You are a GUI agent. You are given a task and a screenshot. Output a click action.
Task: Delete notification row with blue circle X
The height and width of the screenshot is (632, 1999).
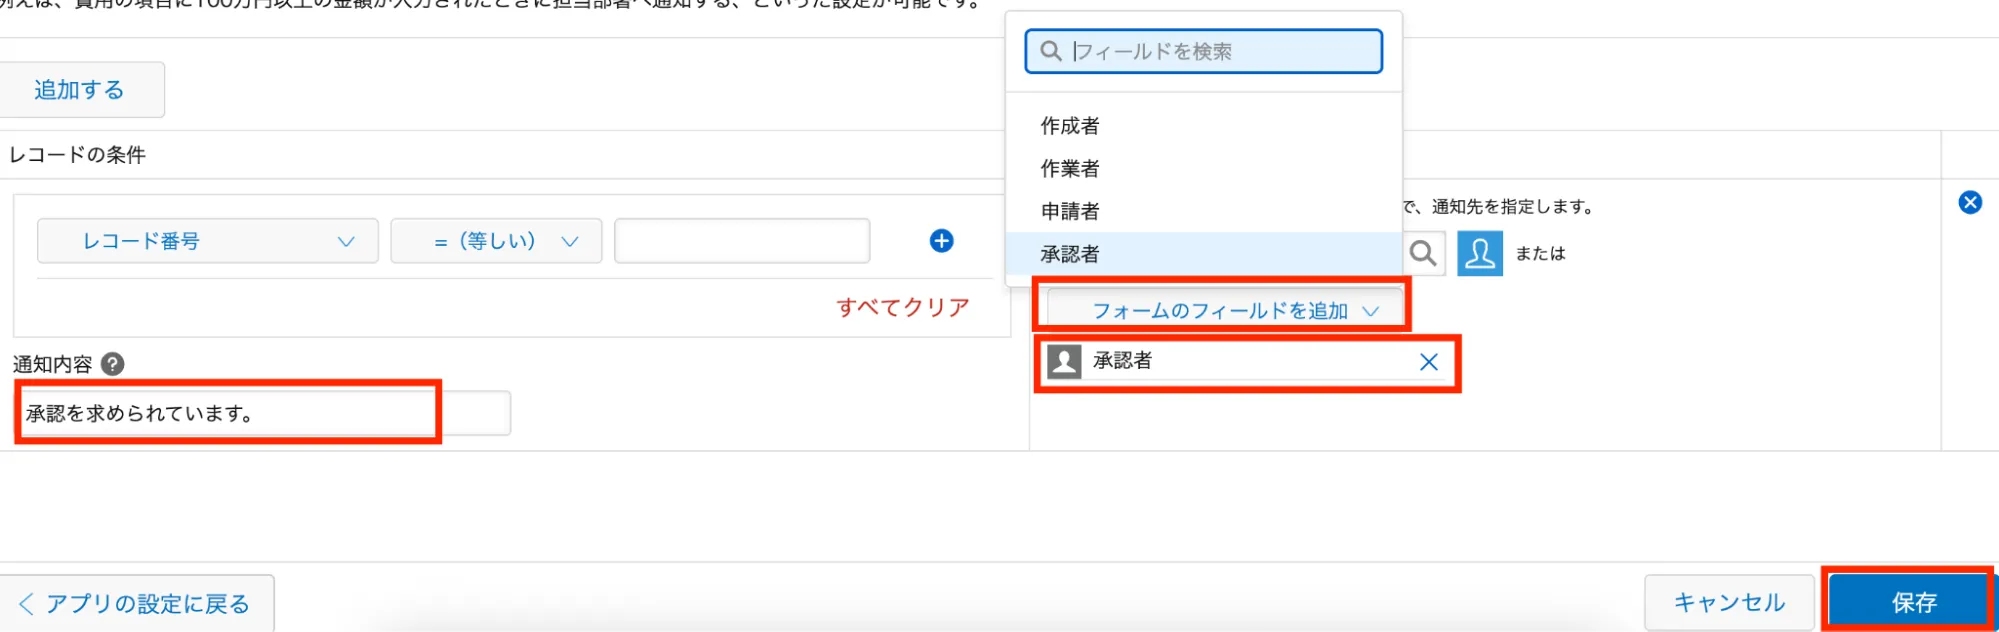[x=1969, y=203]
